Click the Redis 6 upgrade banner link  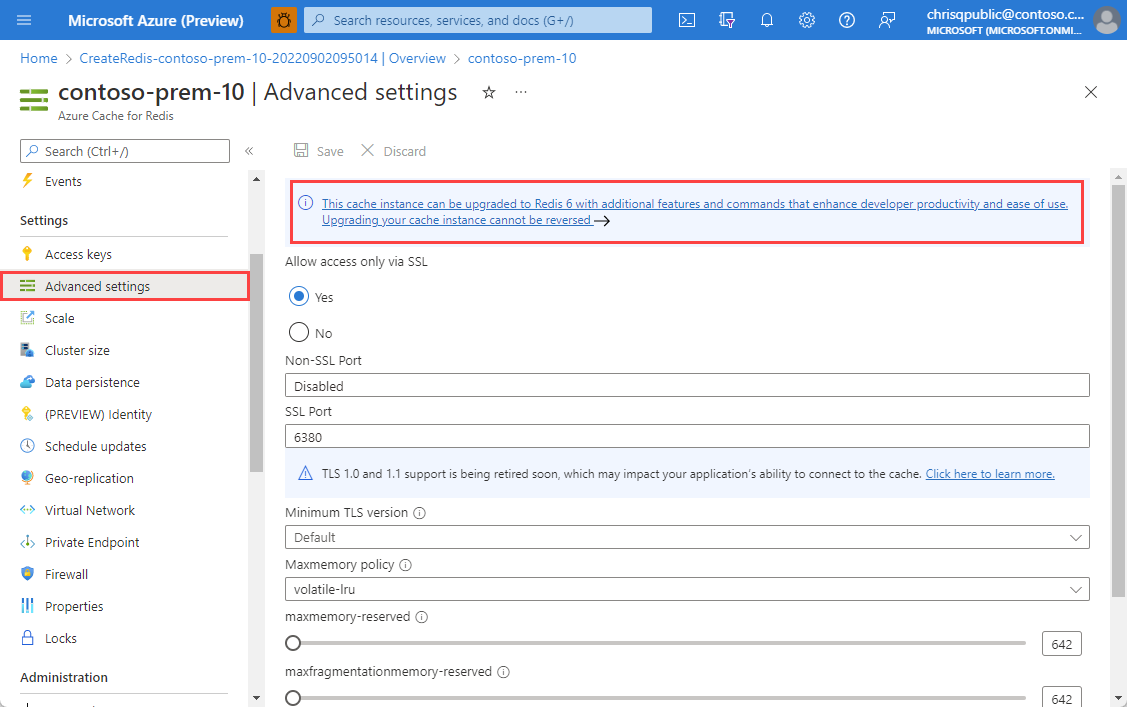pos(694,204)
